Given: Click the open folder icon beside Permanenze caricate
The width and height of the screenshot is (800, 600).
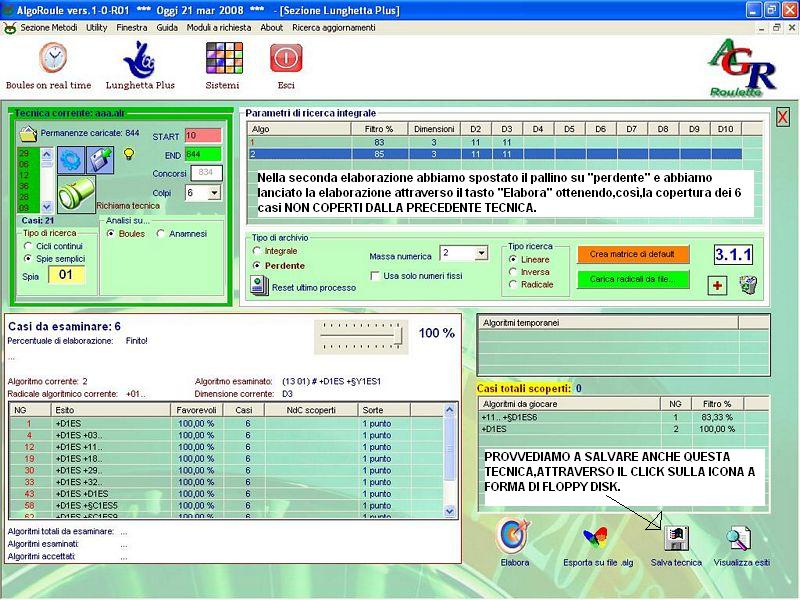Looking at the screenshot, I should pos(29,134).
